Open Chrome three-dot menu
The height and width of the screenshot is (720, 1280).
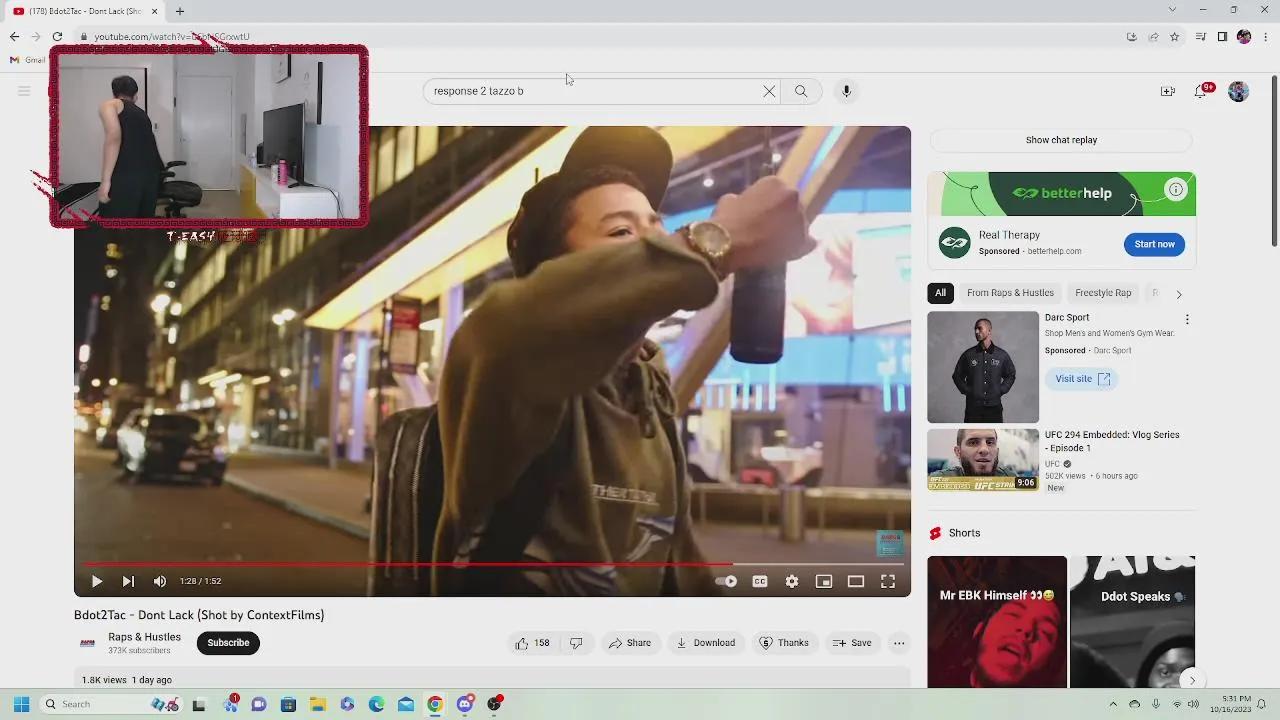(x=1265, y=37)
